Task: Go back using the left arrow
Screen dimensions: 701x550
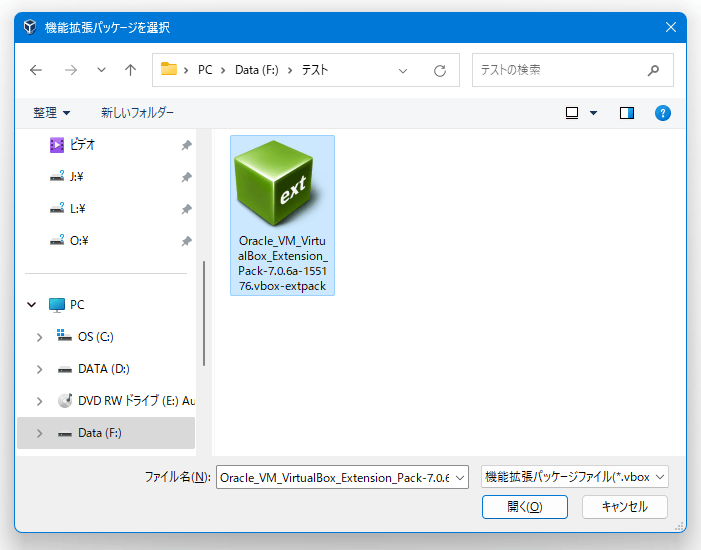Action: point(36,70)
